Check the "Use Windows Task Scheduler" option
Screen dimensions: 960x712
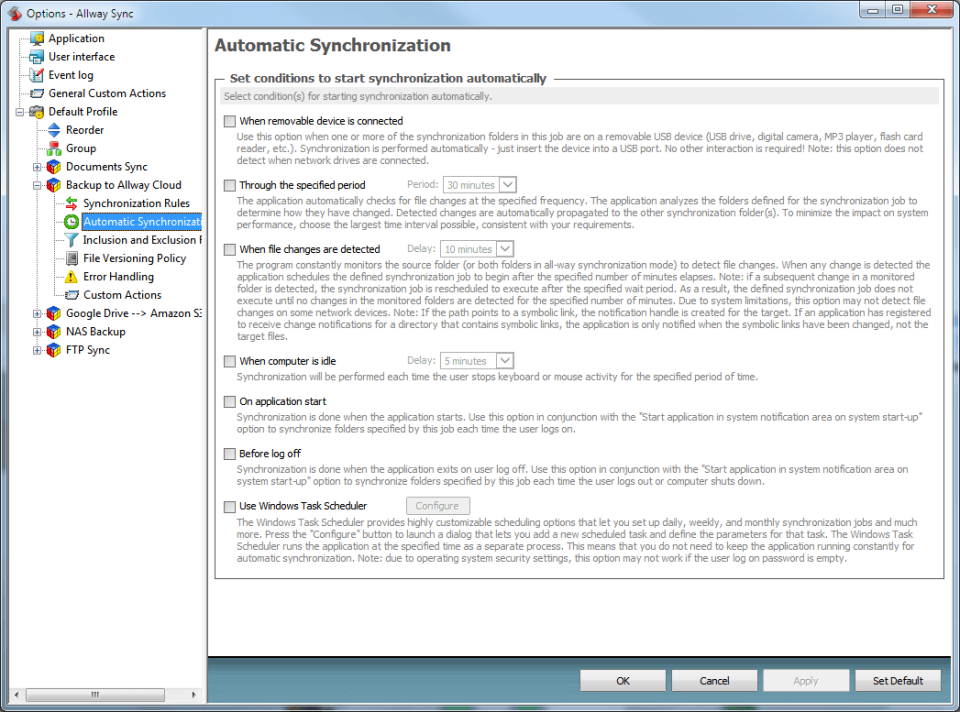pos(227,506)
